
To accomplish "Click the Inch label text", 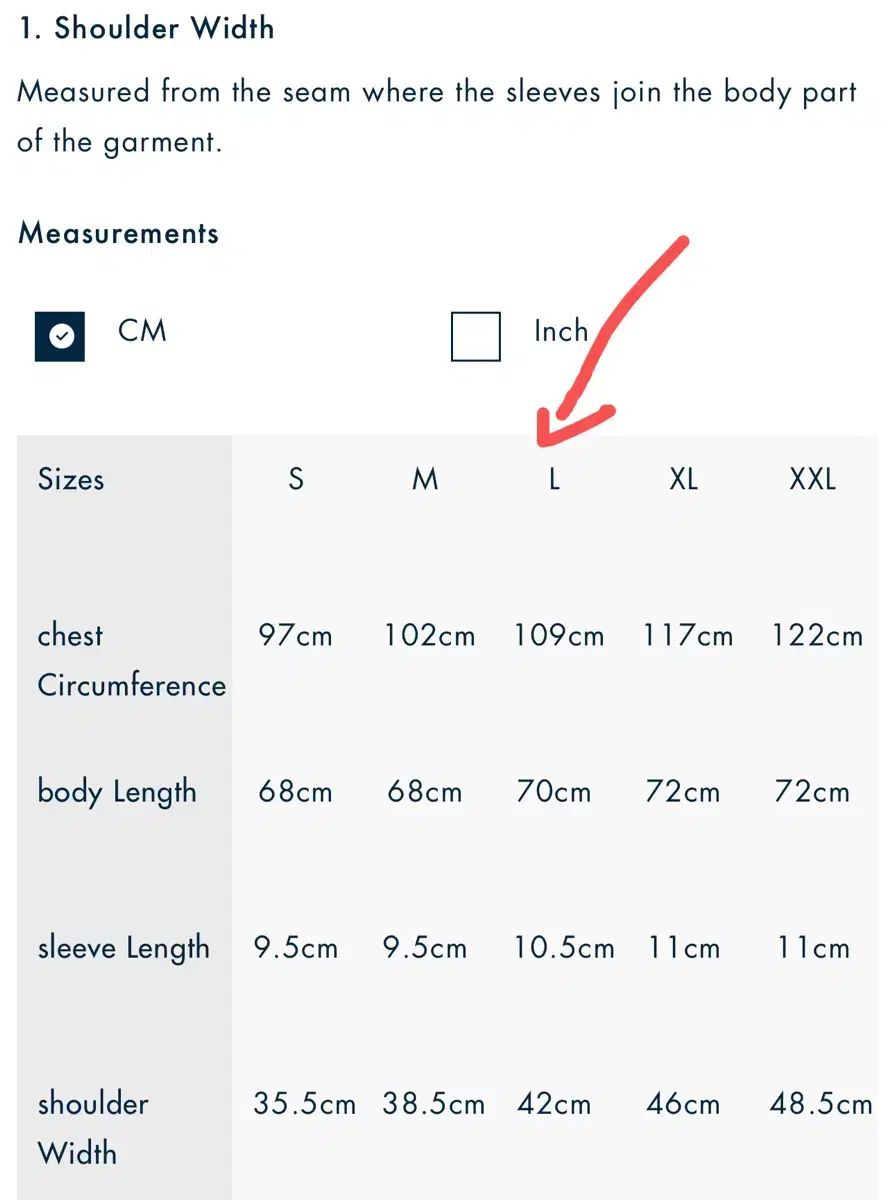I will click(x=560, y=331).
